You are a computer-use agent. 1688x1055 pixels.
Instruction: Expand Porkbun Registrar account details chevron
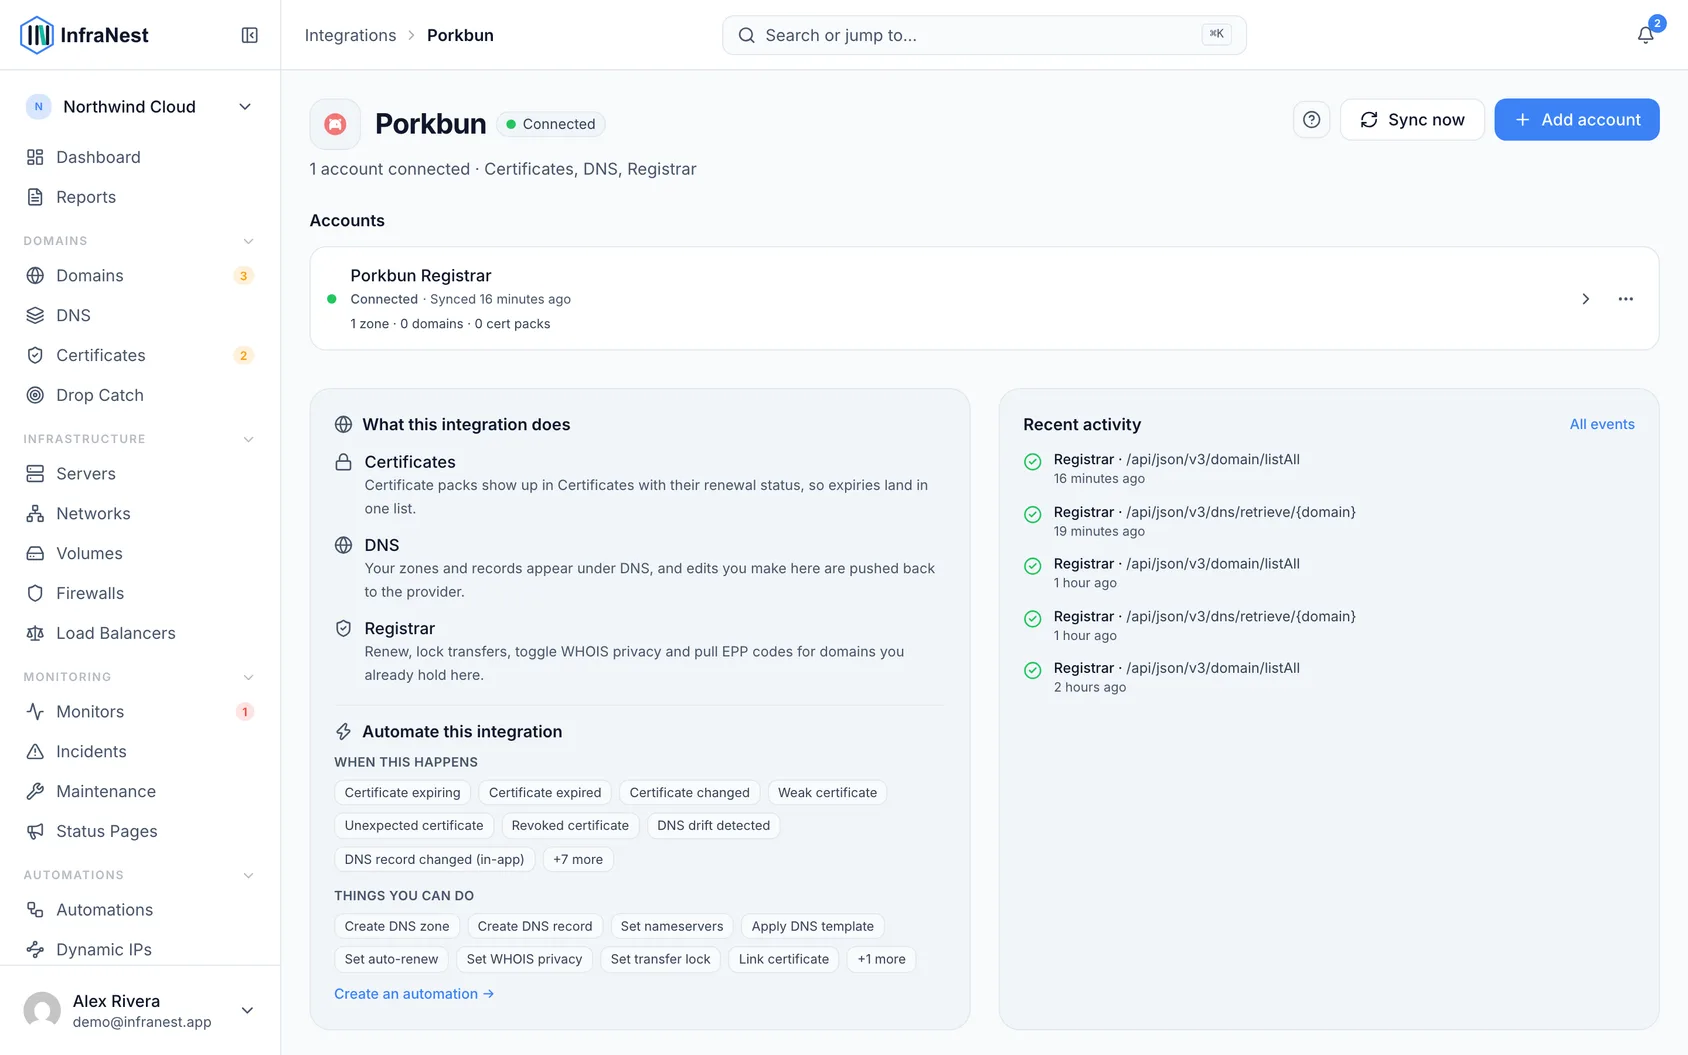tap(1586, 299)
